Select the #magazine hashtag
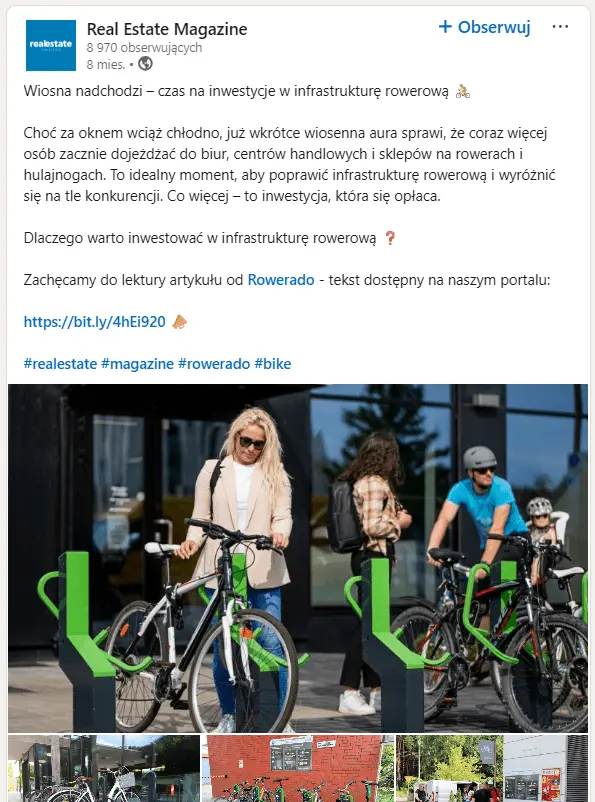595x802 pixels. click(x=138, y=364)
